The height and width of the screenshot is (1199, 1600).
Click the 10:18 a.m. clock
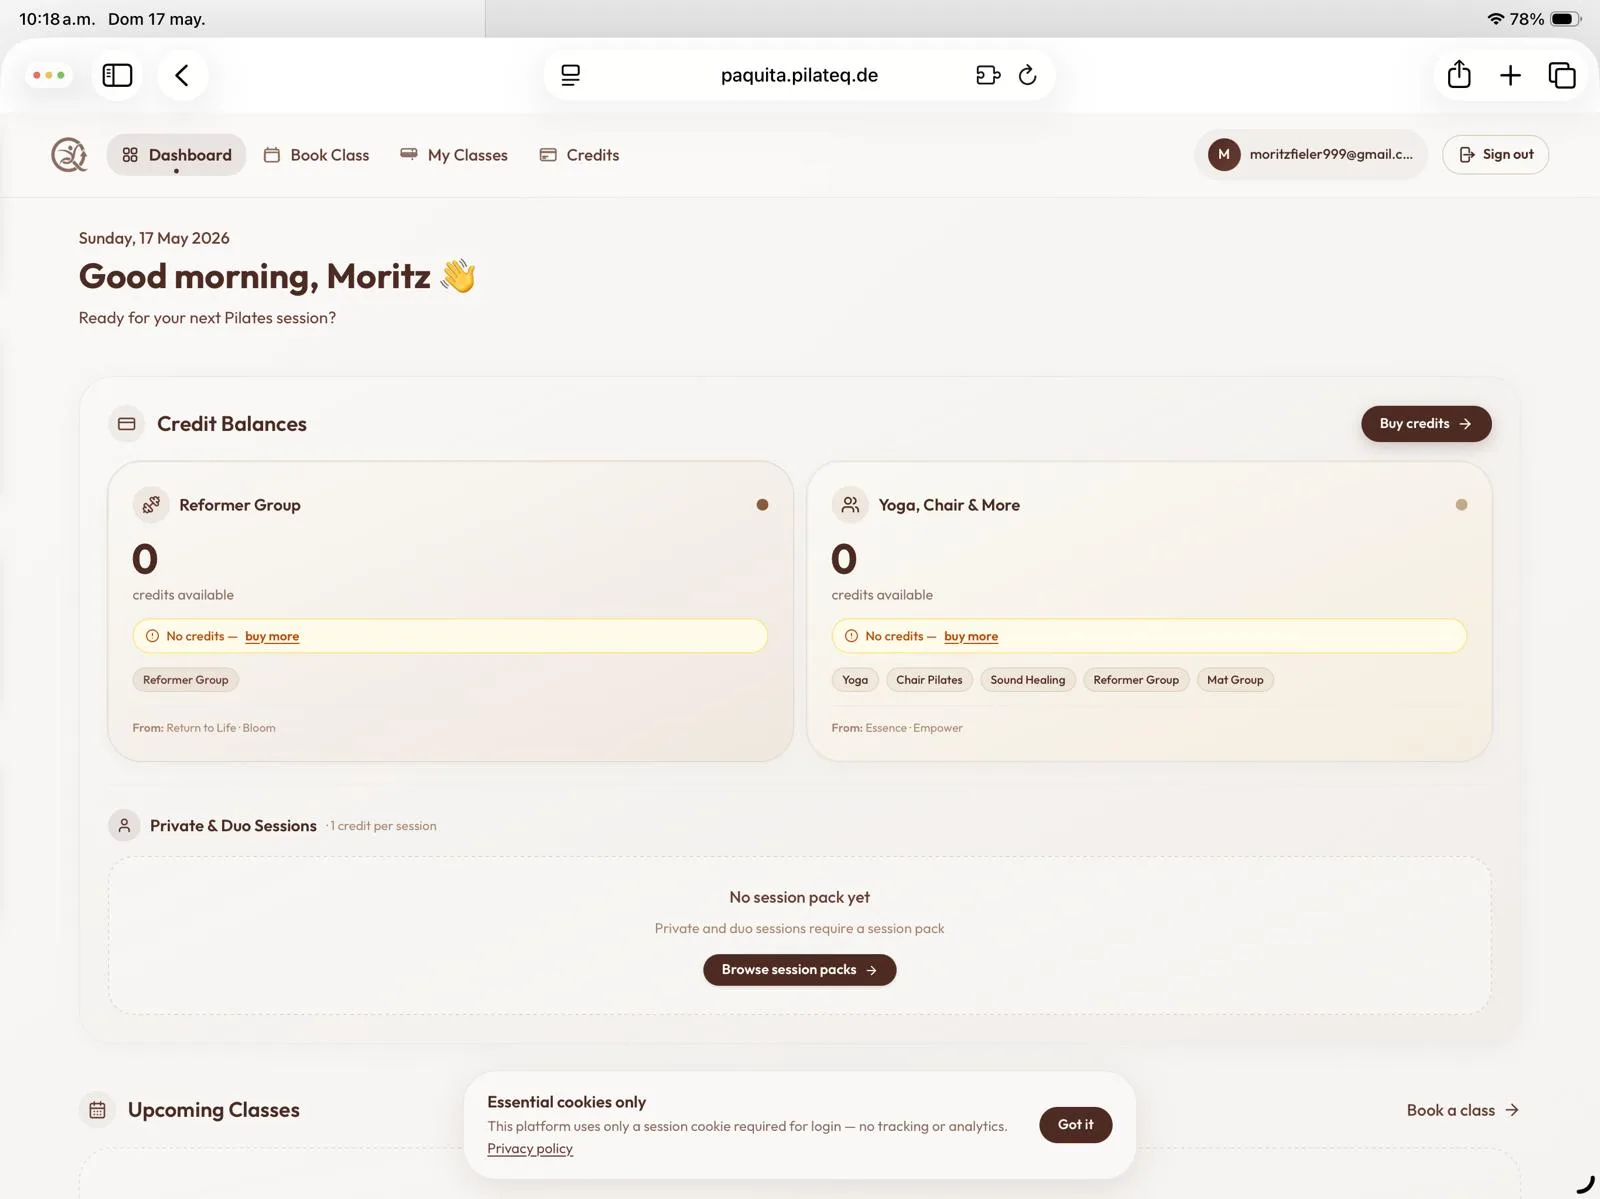coord(56,19)
